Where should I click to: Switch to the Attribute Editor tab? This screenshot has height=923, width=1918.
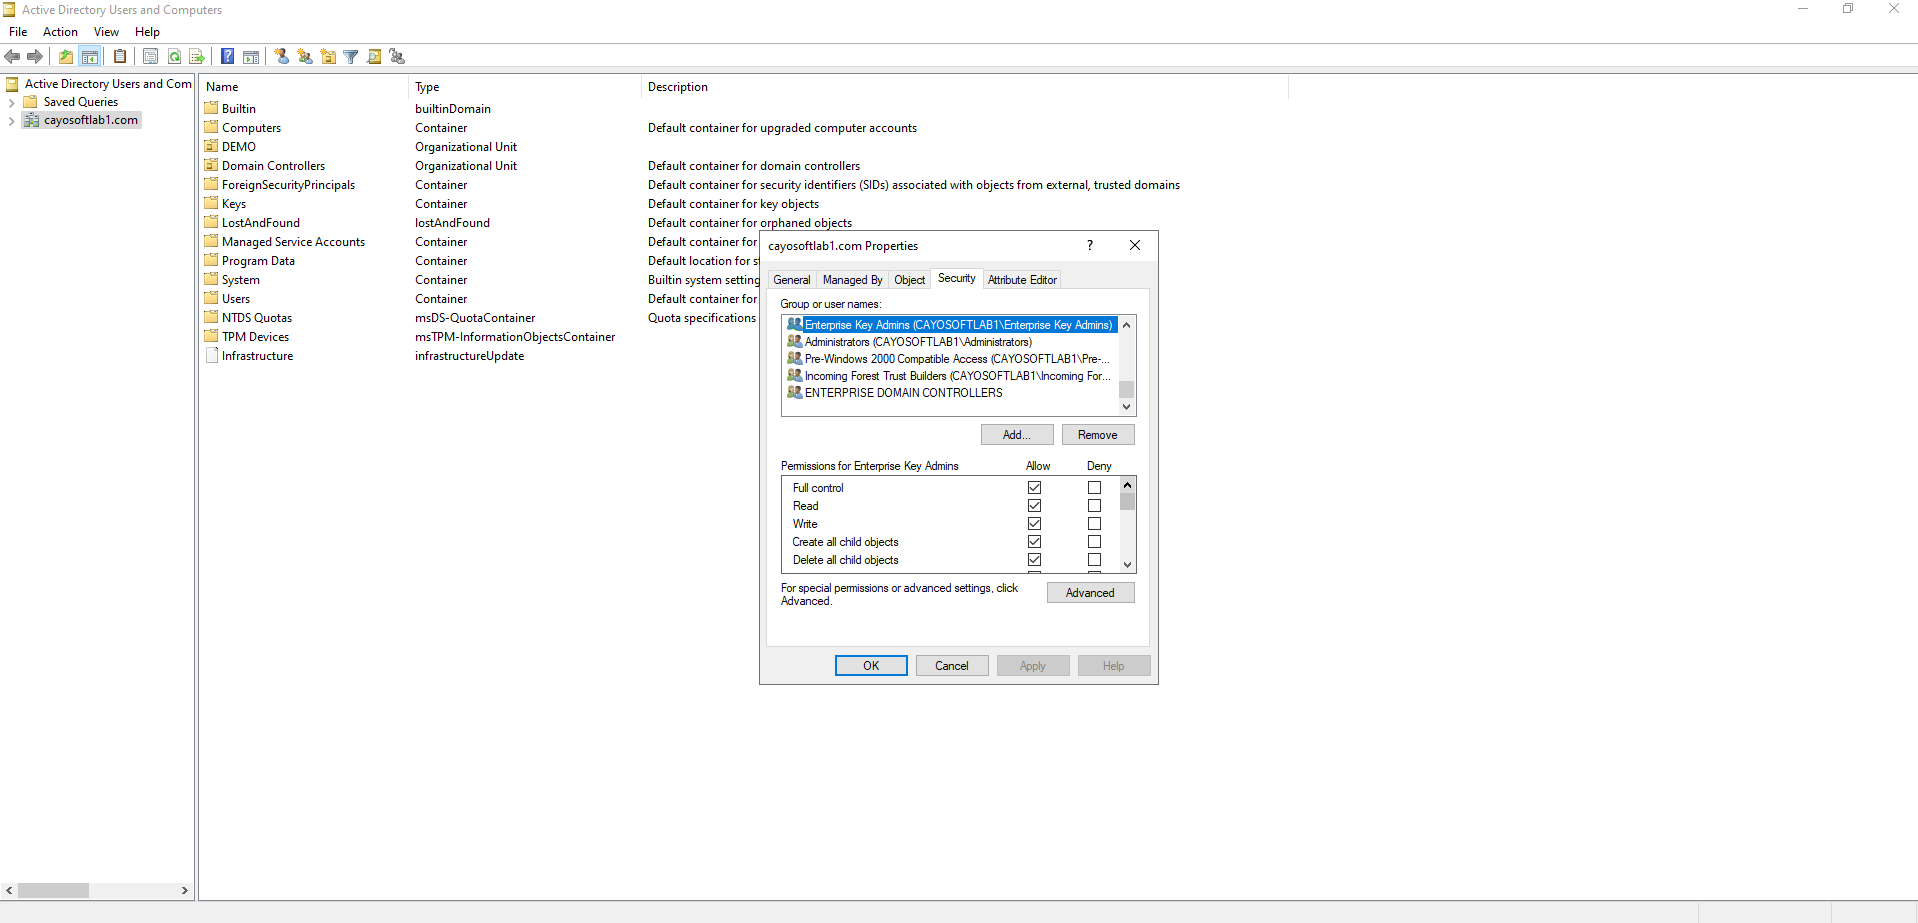1022,280
